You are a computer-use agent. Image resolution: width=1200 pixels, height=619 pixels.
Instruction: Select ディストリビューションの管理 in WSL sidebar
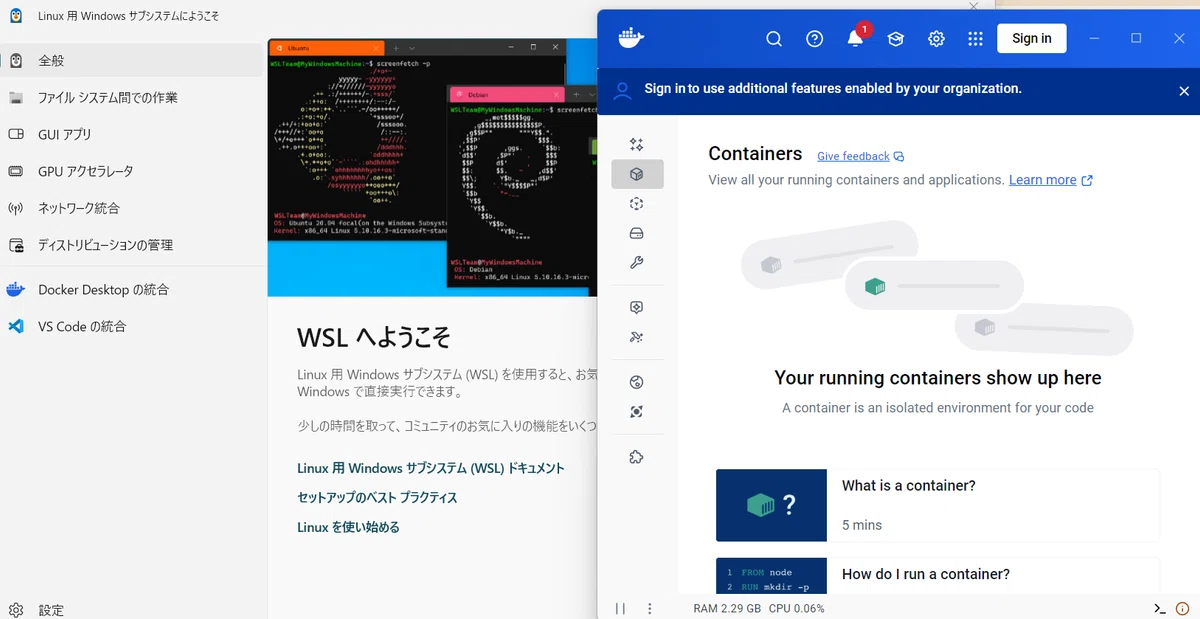[x=133, y=245]
